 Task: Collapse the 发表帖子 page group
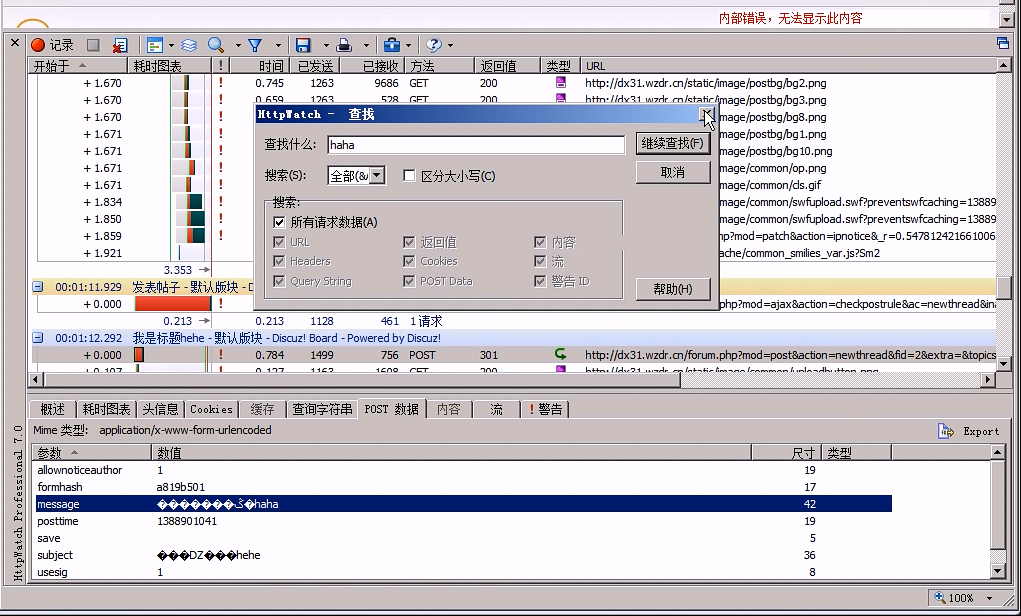[38, 287]
